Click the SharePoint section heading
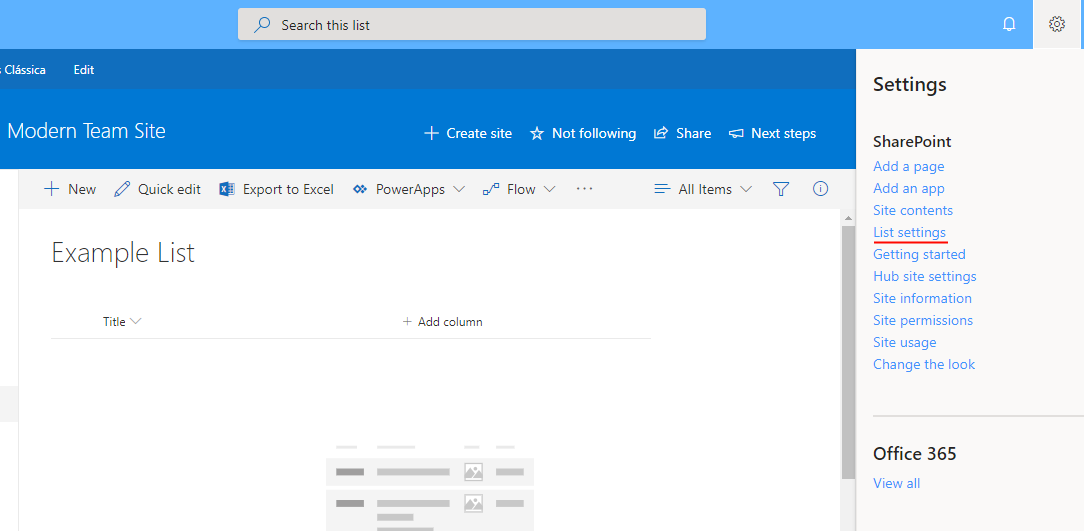The height and width of the screenshot is (531, 1084). 912,142
